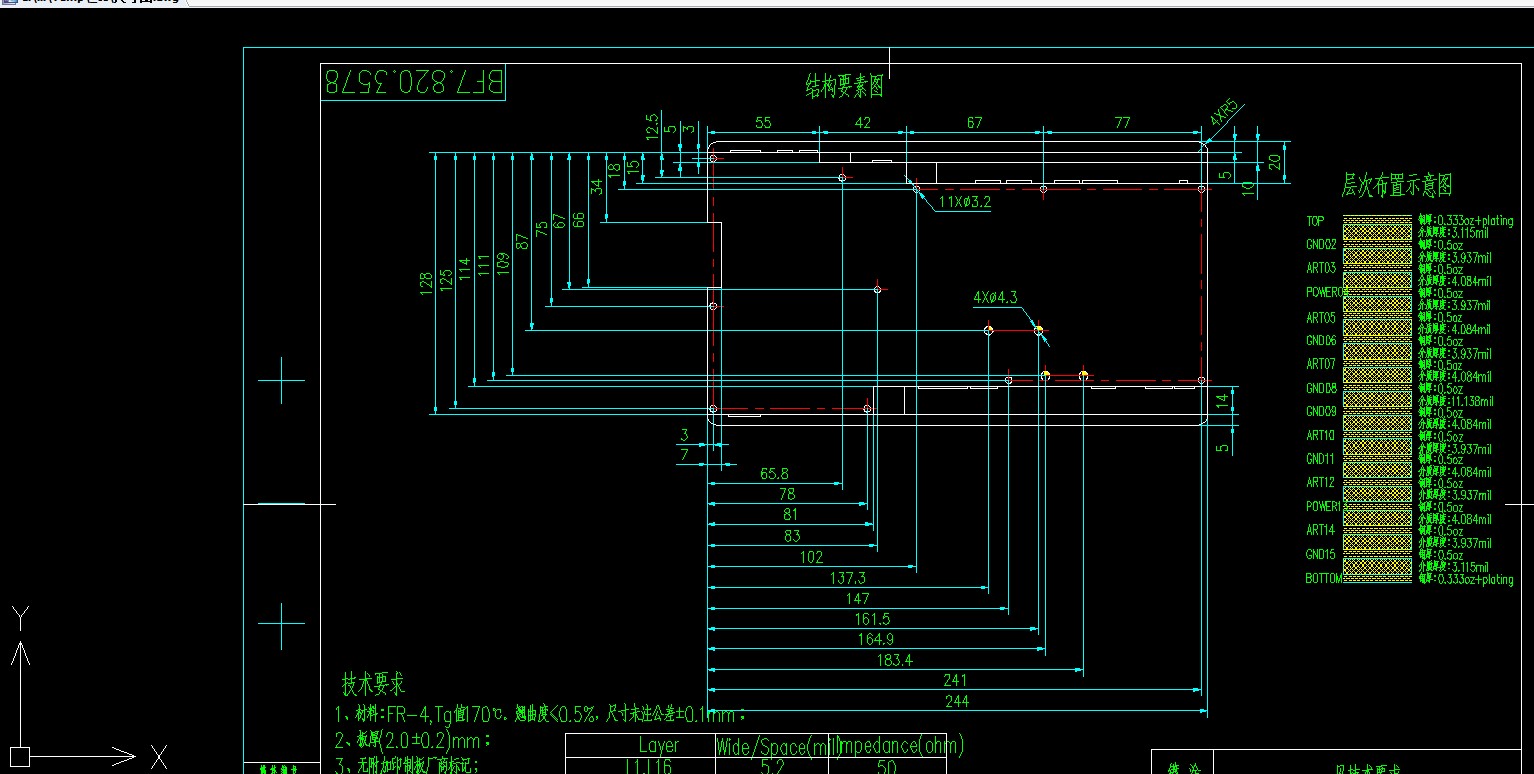Select the vertical dimension 128
This screenshot has height=774, width=1534.
(x=427, y=284)
